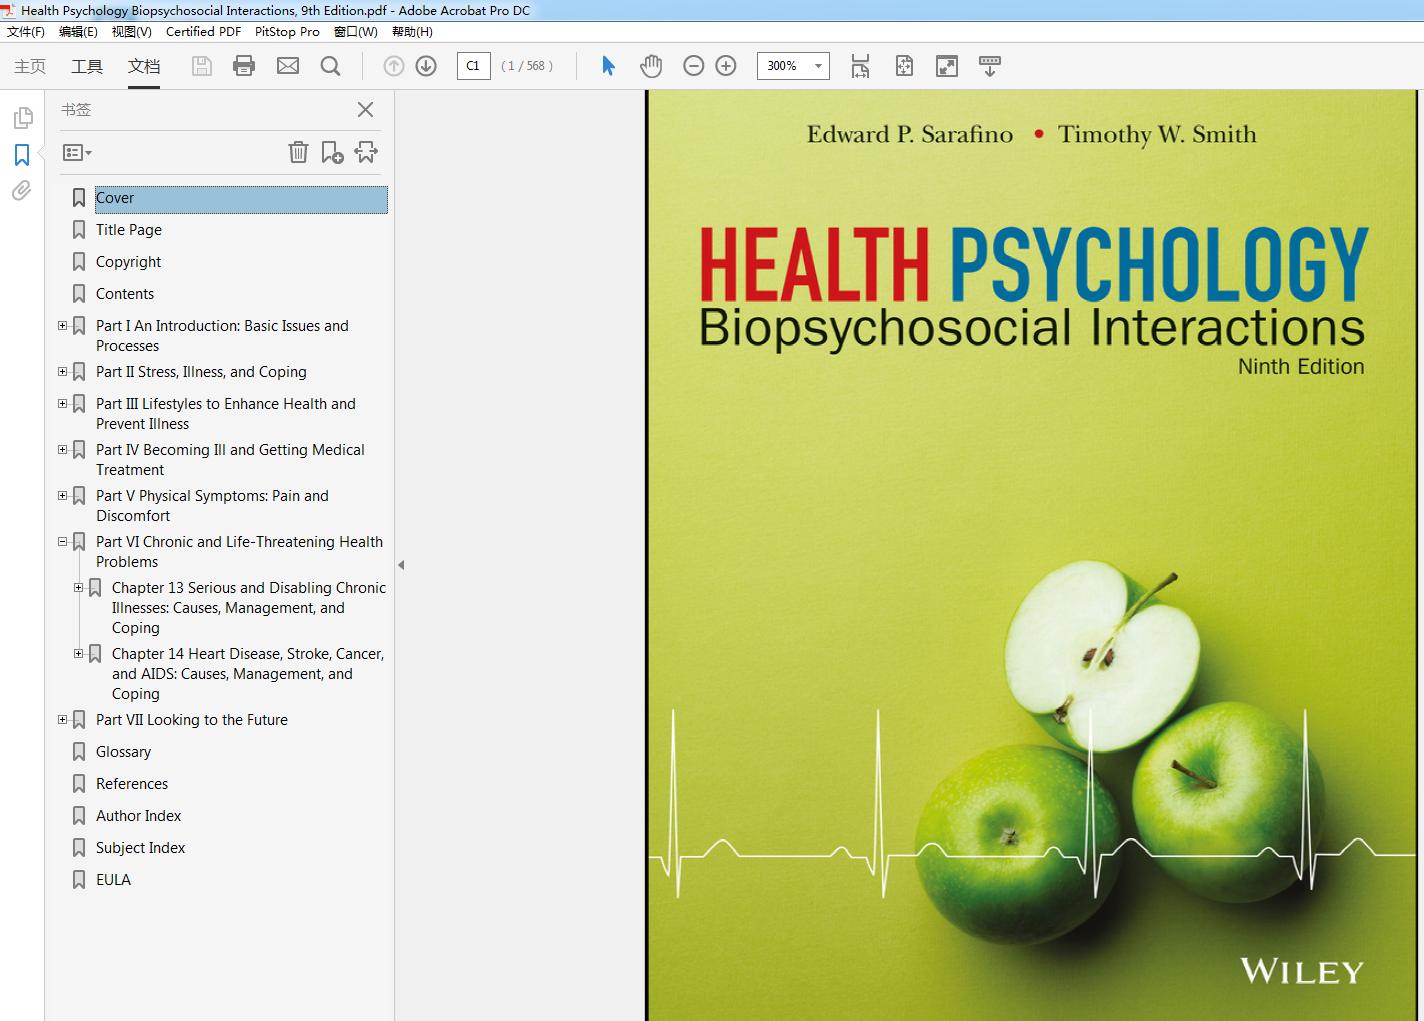Click the email envelope icon
This screenshot has height=1021, width=1424.
[288, 66]
